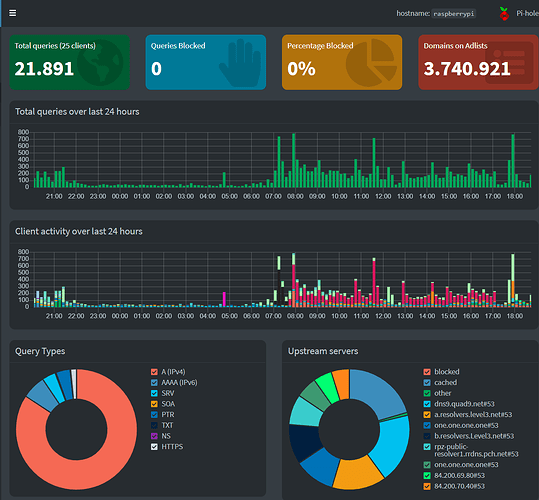
Task: Toggle the cached upstream legend checkbox
Action: tap(427, 382)
